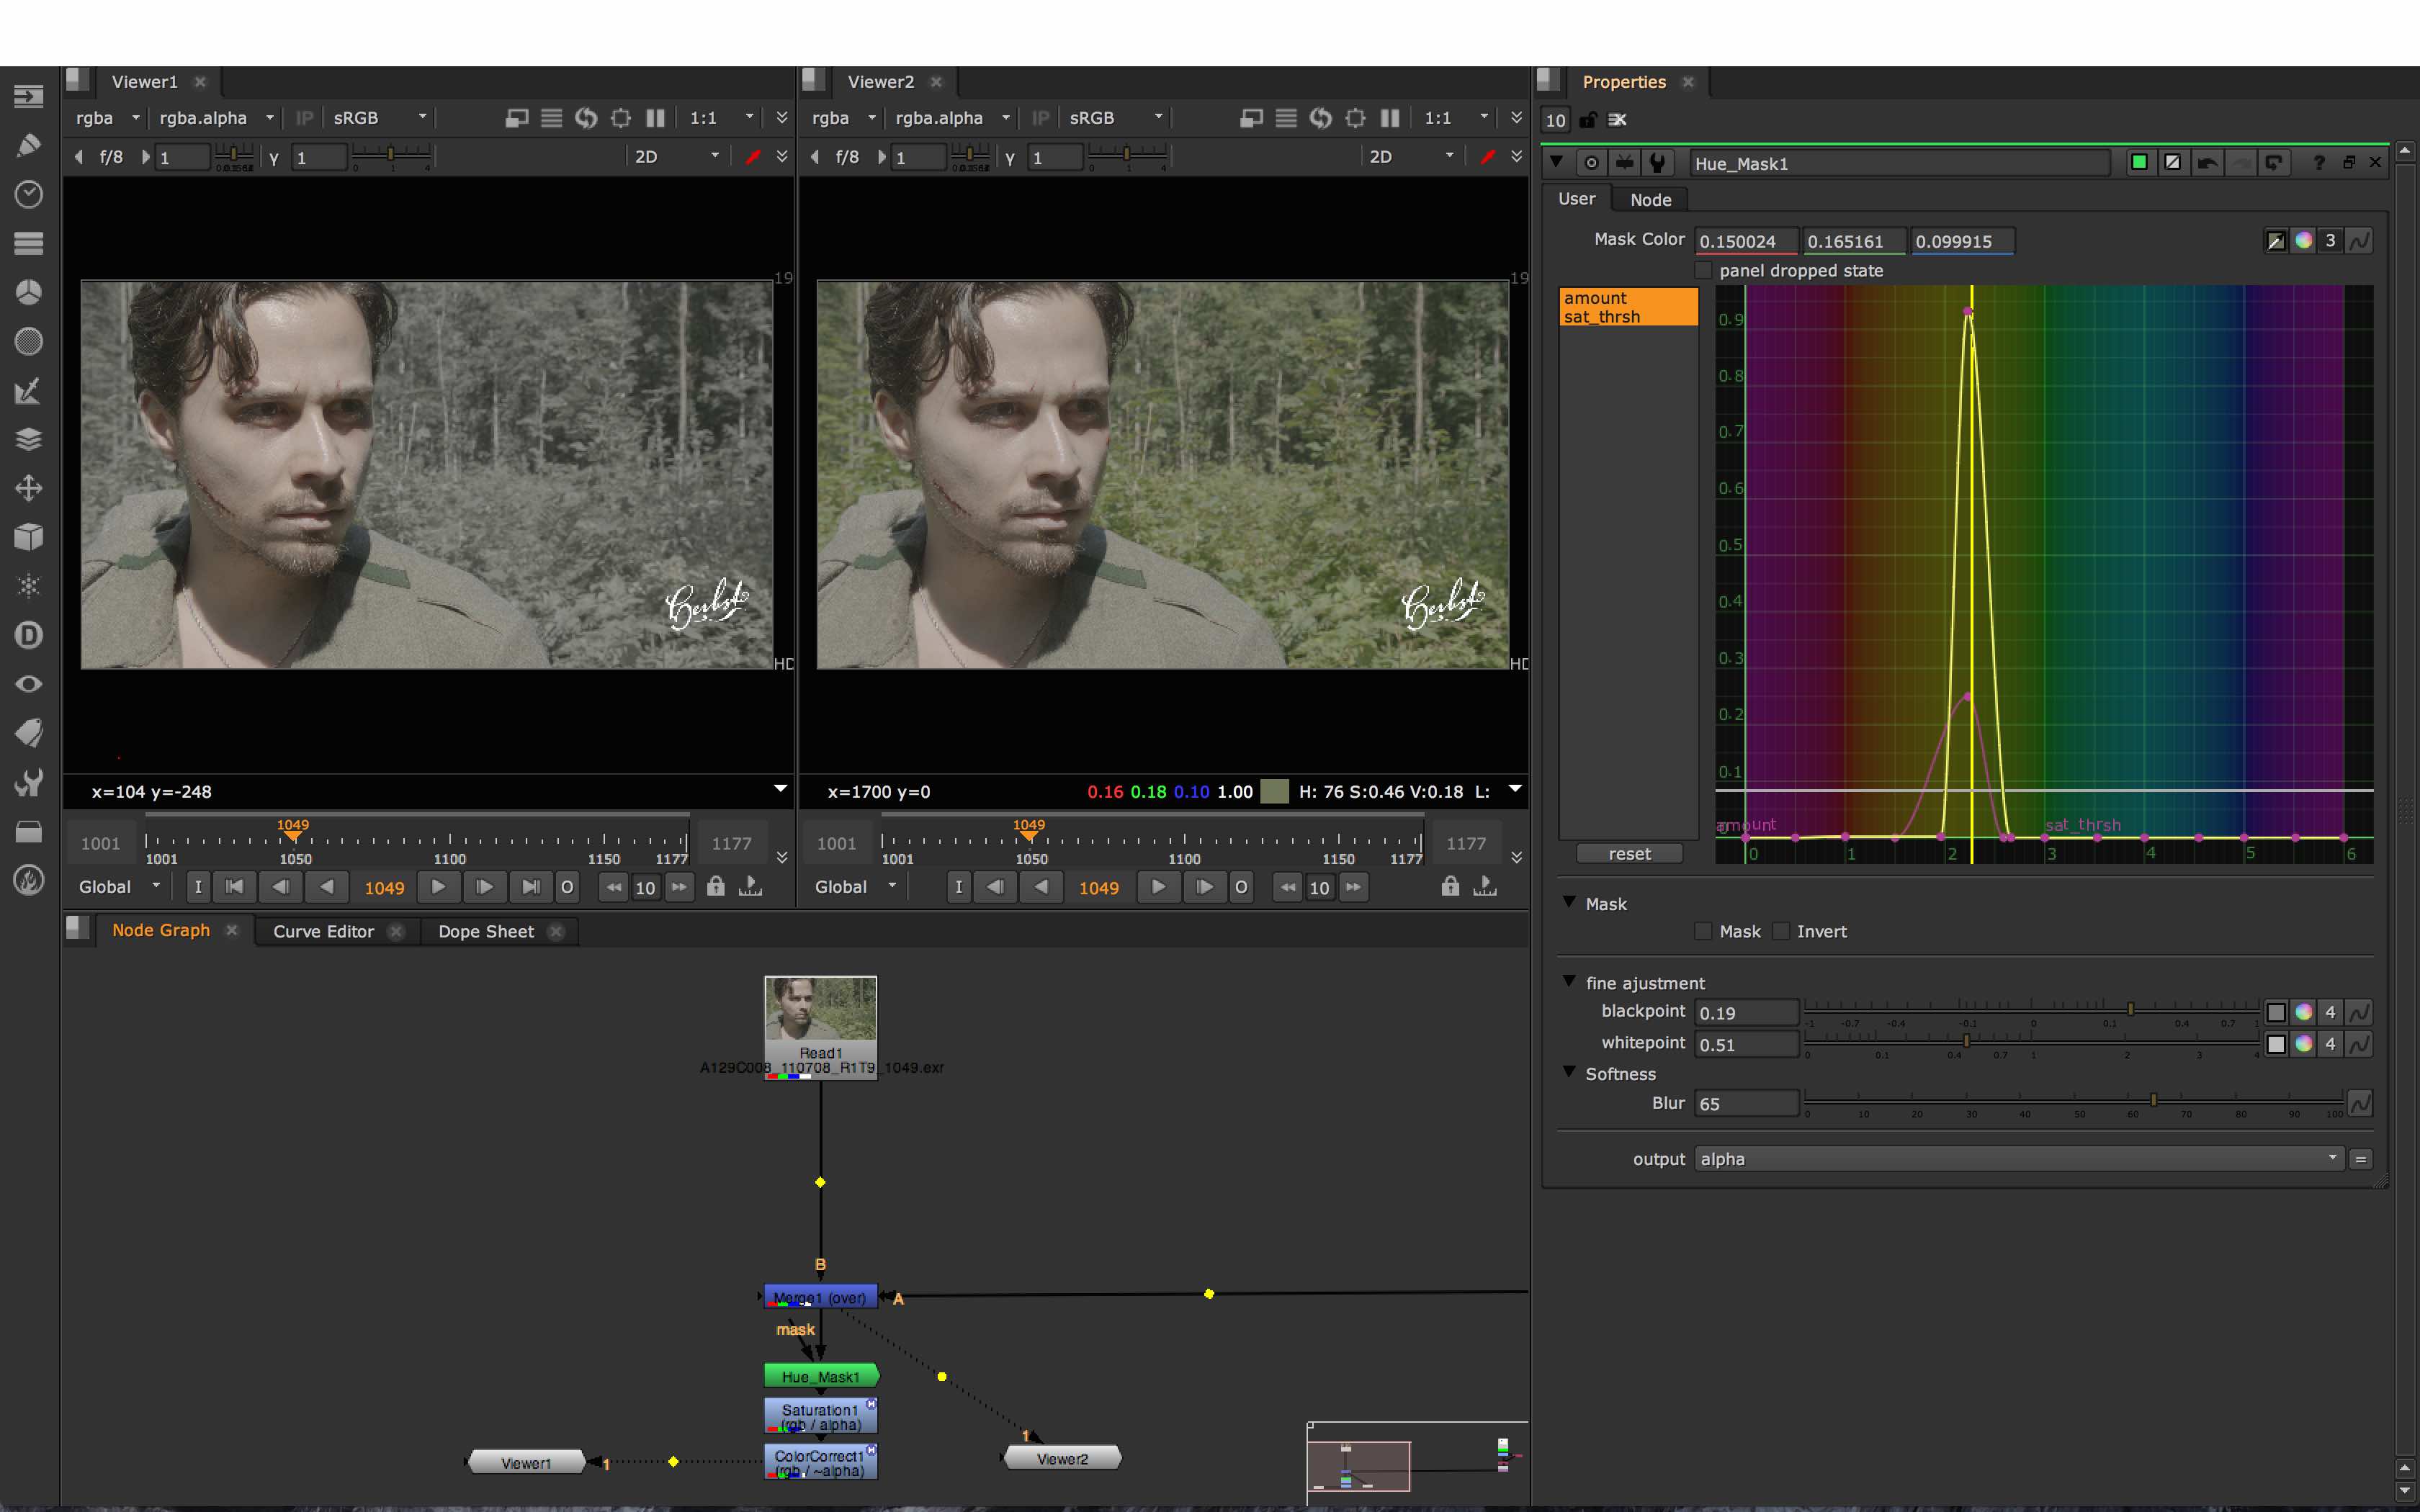Toggle panel dropped state checkbox
2420x1512 pixels.
pos(1703,271)
